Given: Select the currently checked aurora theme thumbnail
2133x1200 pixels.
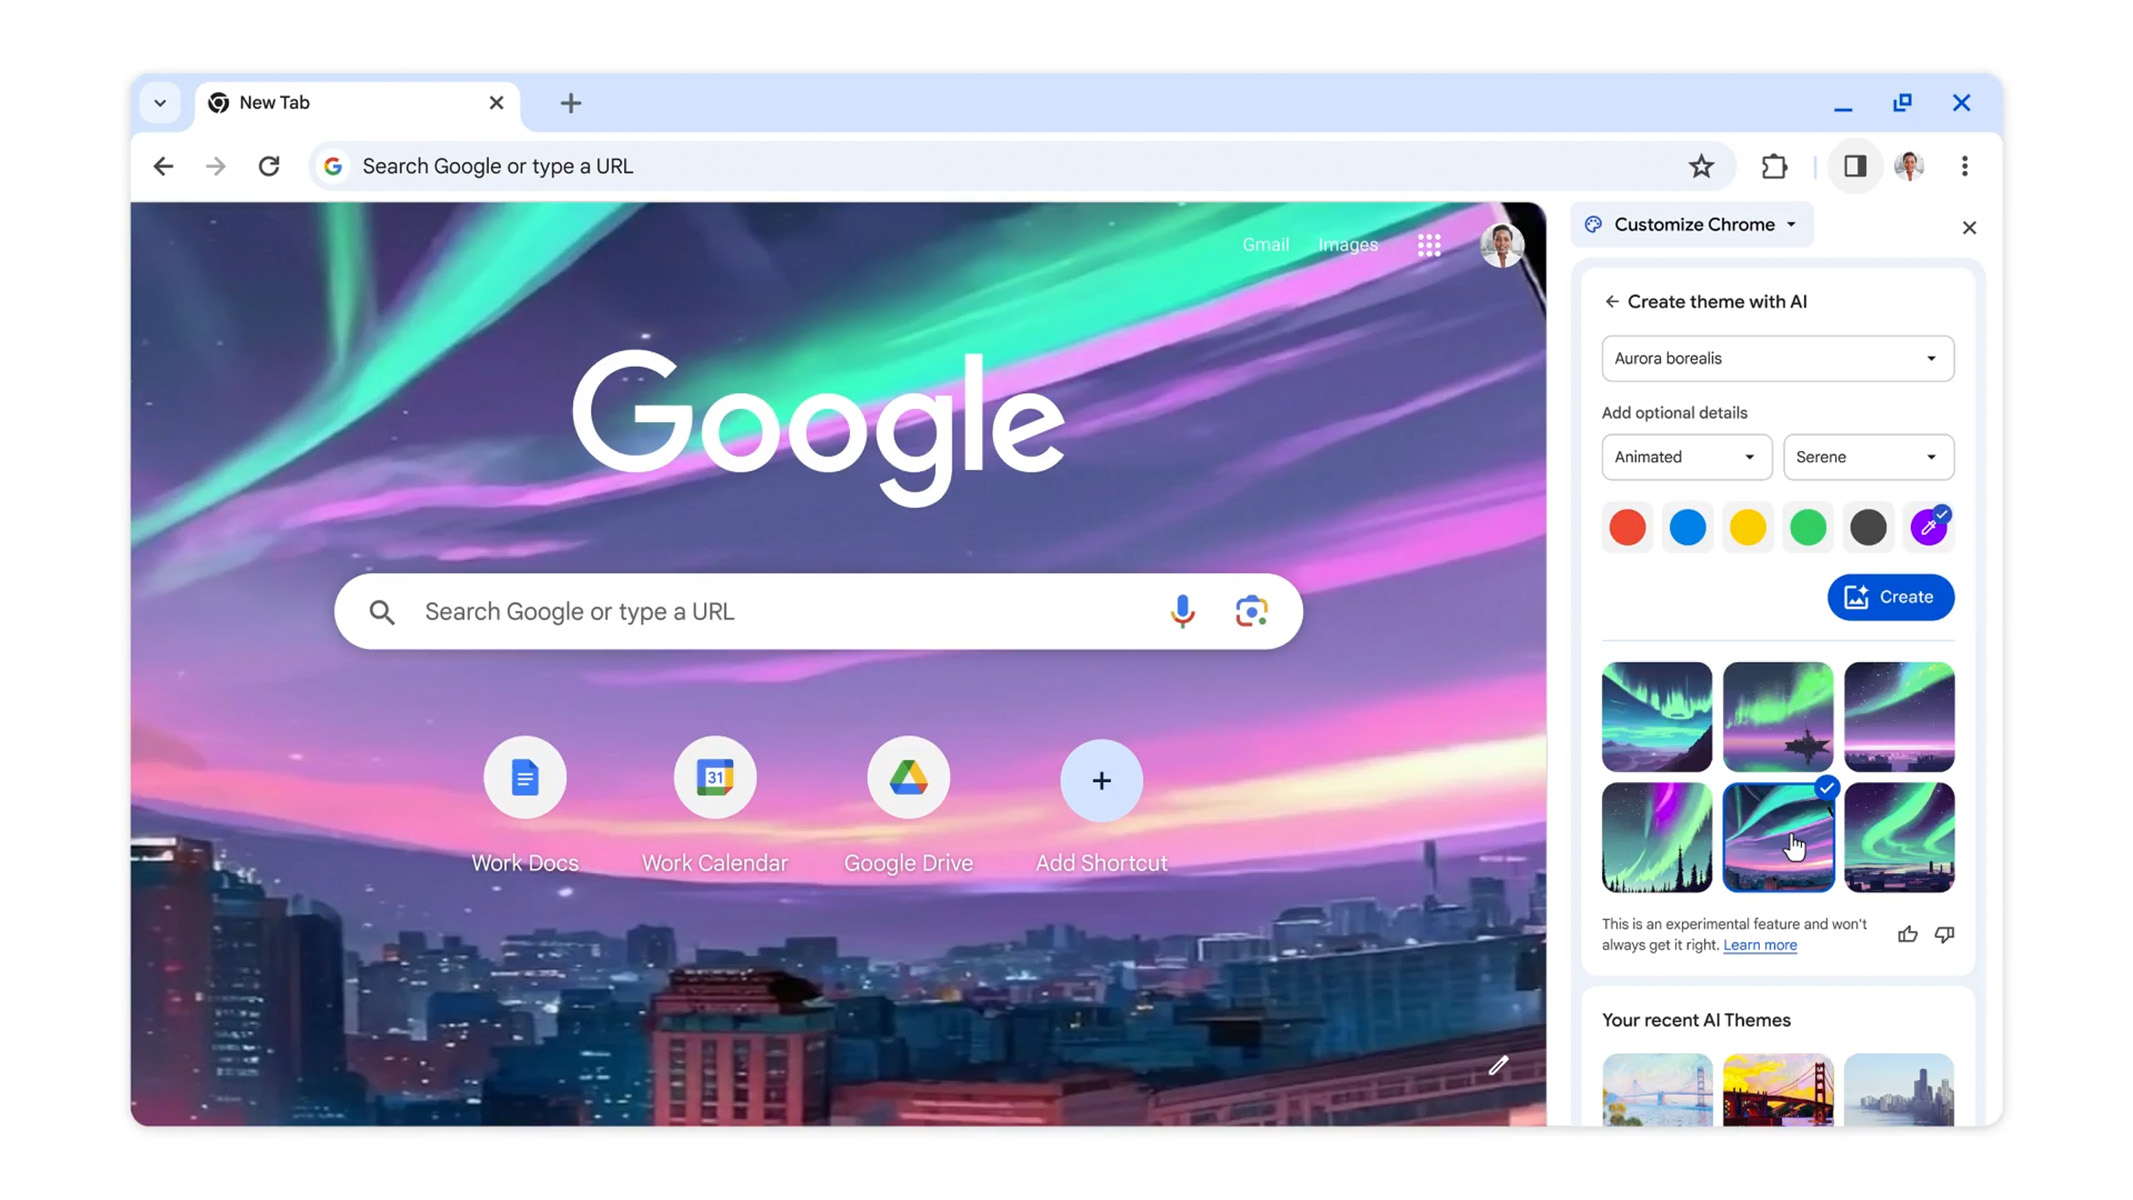Looking at the screenshot, I should point(1777,837).
